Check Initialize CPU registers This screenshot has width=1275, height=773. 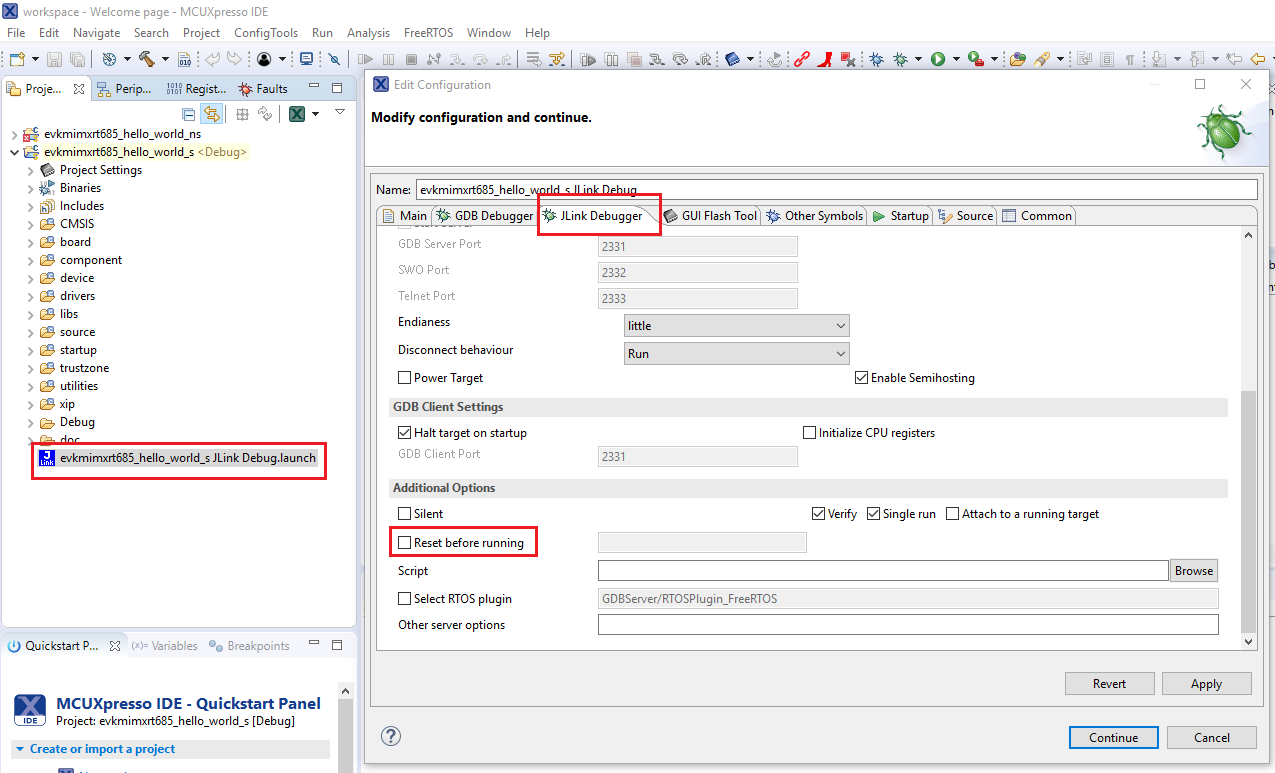(810, 433)
